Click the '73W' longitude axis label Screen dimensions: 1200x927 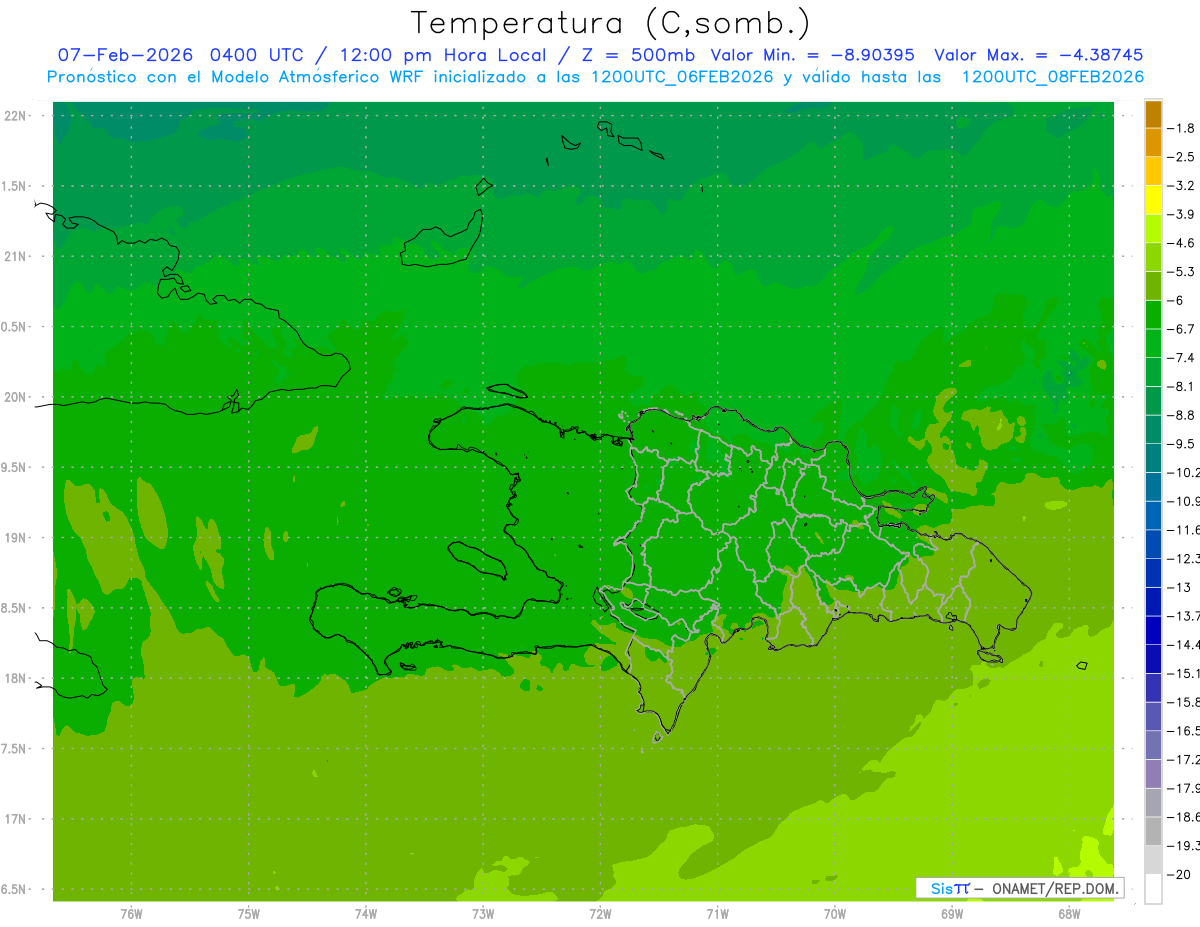tap(483, 914)
